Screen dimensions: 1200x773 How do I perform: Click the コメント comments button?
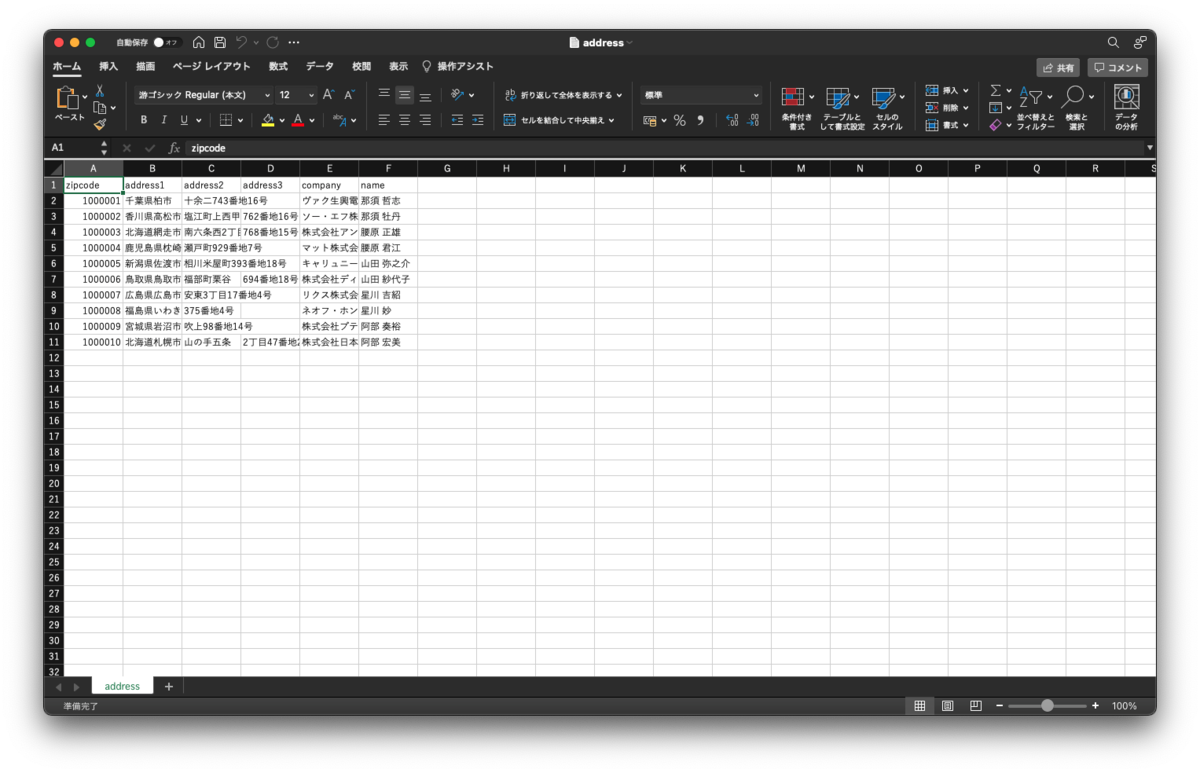[1118, 68]
